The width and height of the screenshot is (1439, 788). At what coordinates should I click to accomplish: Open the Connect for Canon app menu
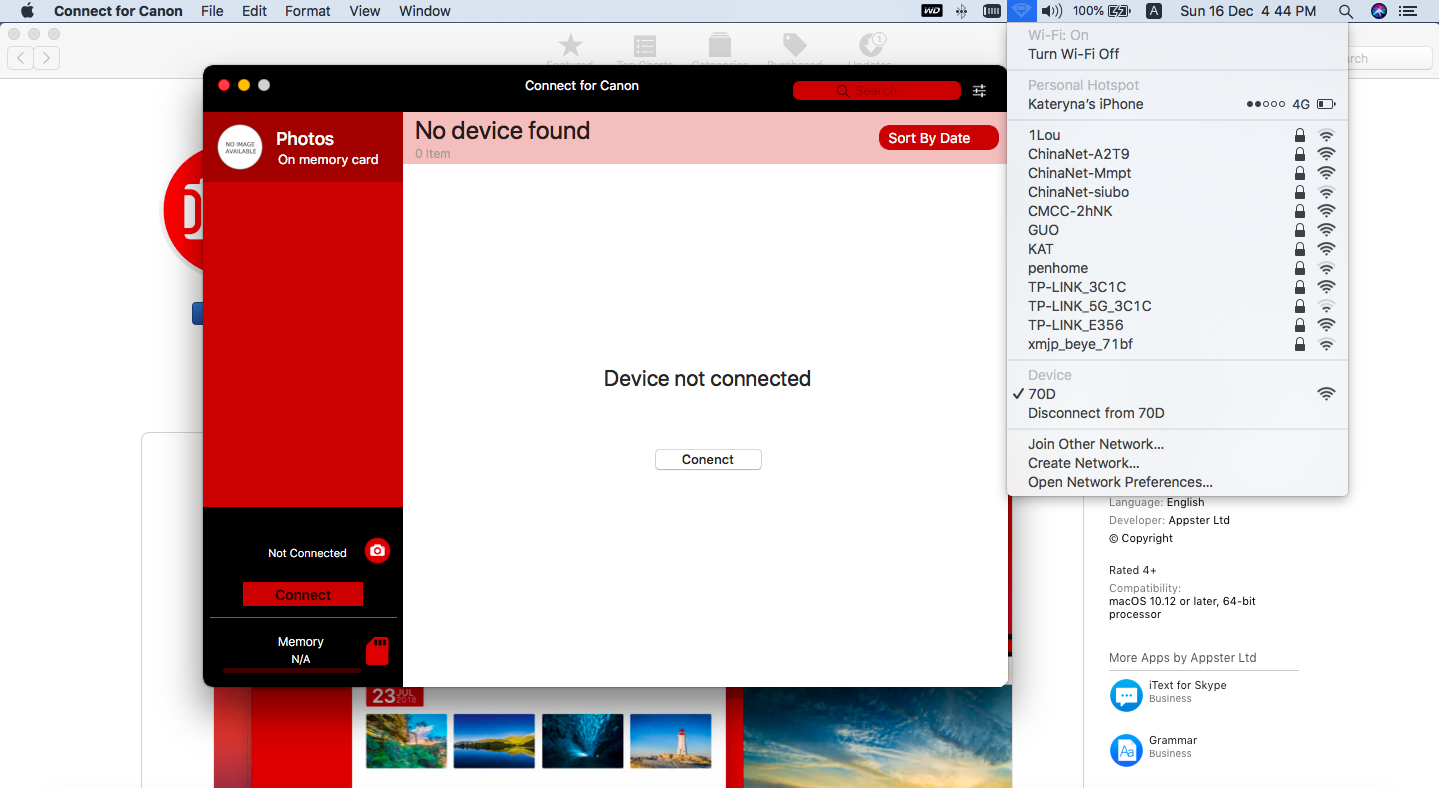(x=118, y=11)
